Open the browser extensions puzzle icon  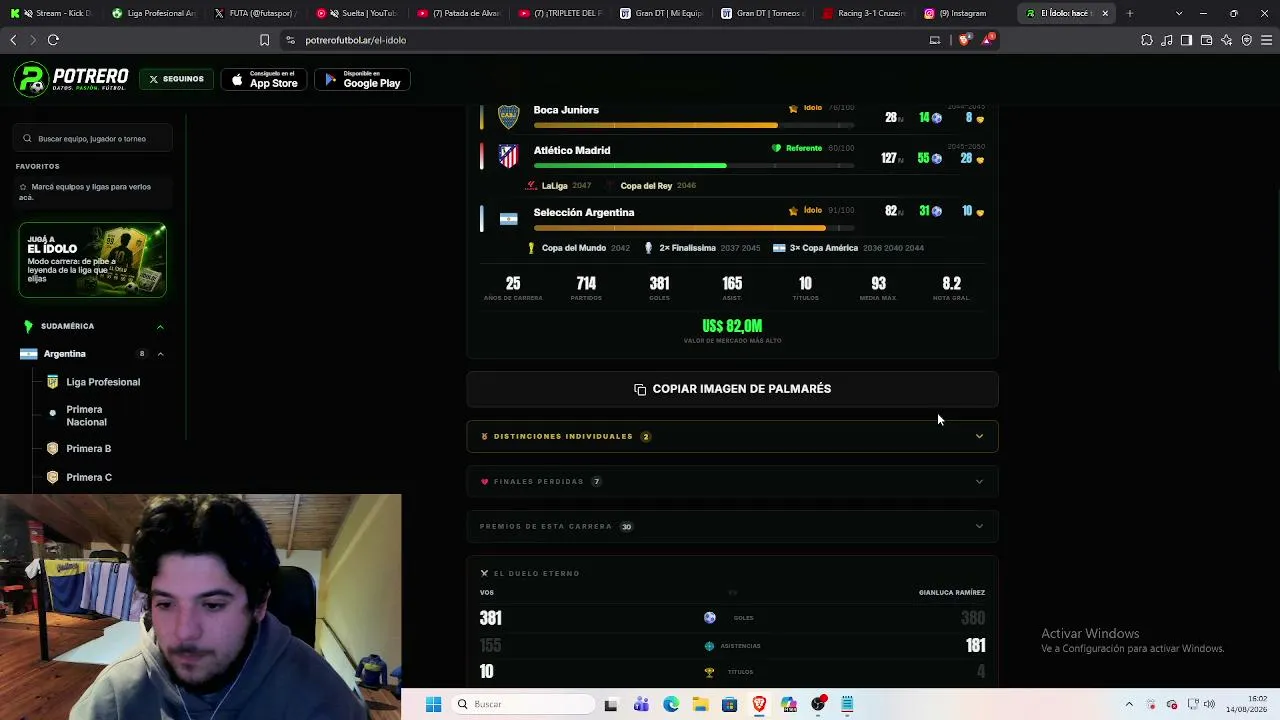(1147, 40)
